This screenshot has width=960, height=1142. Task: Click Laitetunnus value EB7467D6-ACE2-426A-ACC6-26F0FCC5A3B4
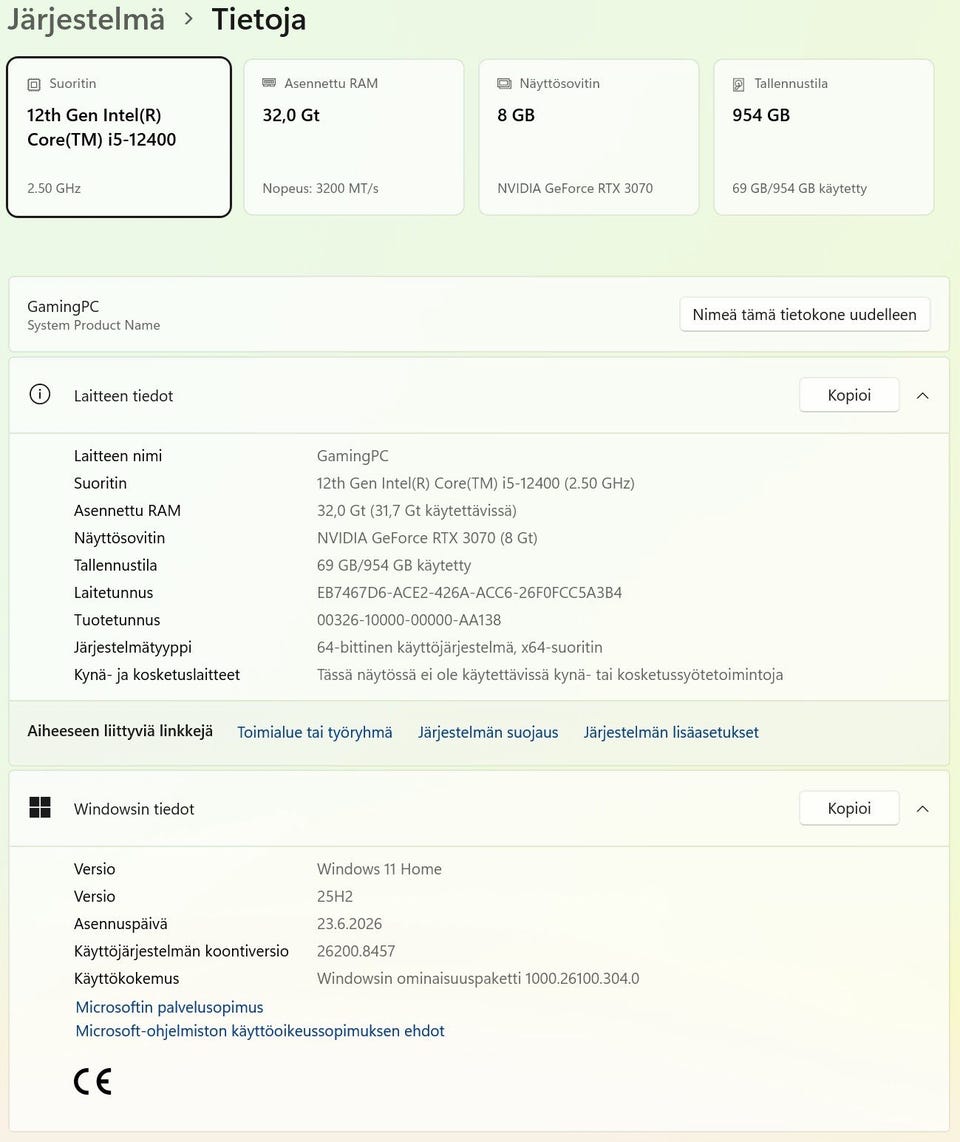[x=469, y=592]
